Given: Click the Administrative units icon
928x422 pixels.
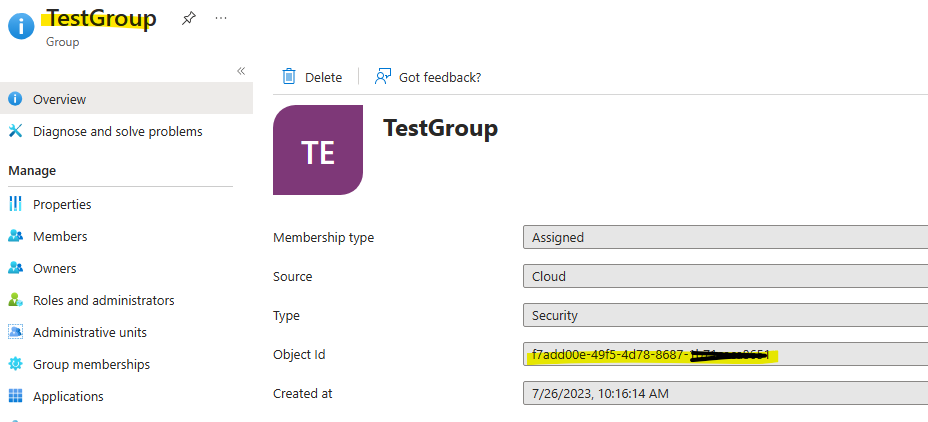Looking at the screenshot, I should point(15,332).
